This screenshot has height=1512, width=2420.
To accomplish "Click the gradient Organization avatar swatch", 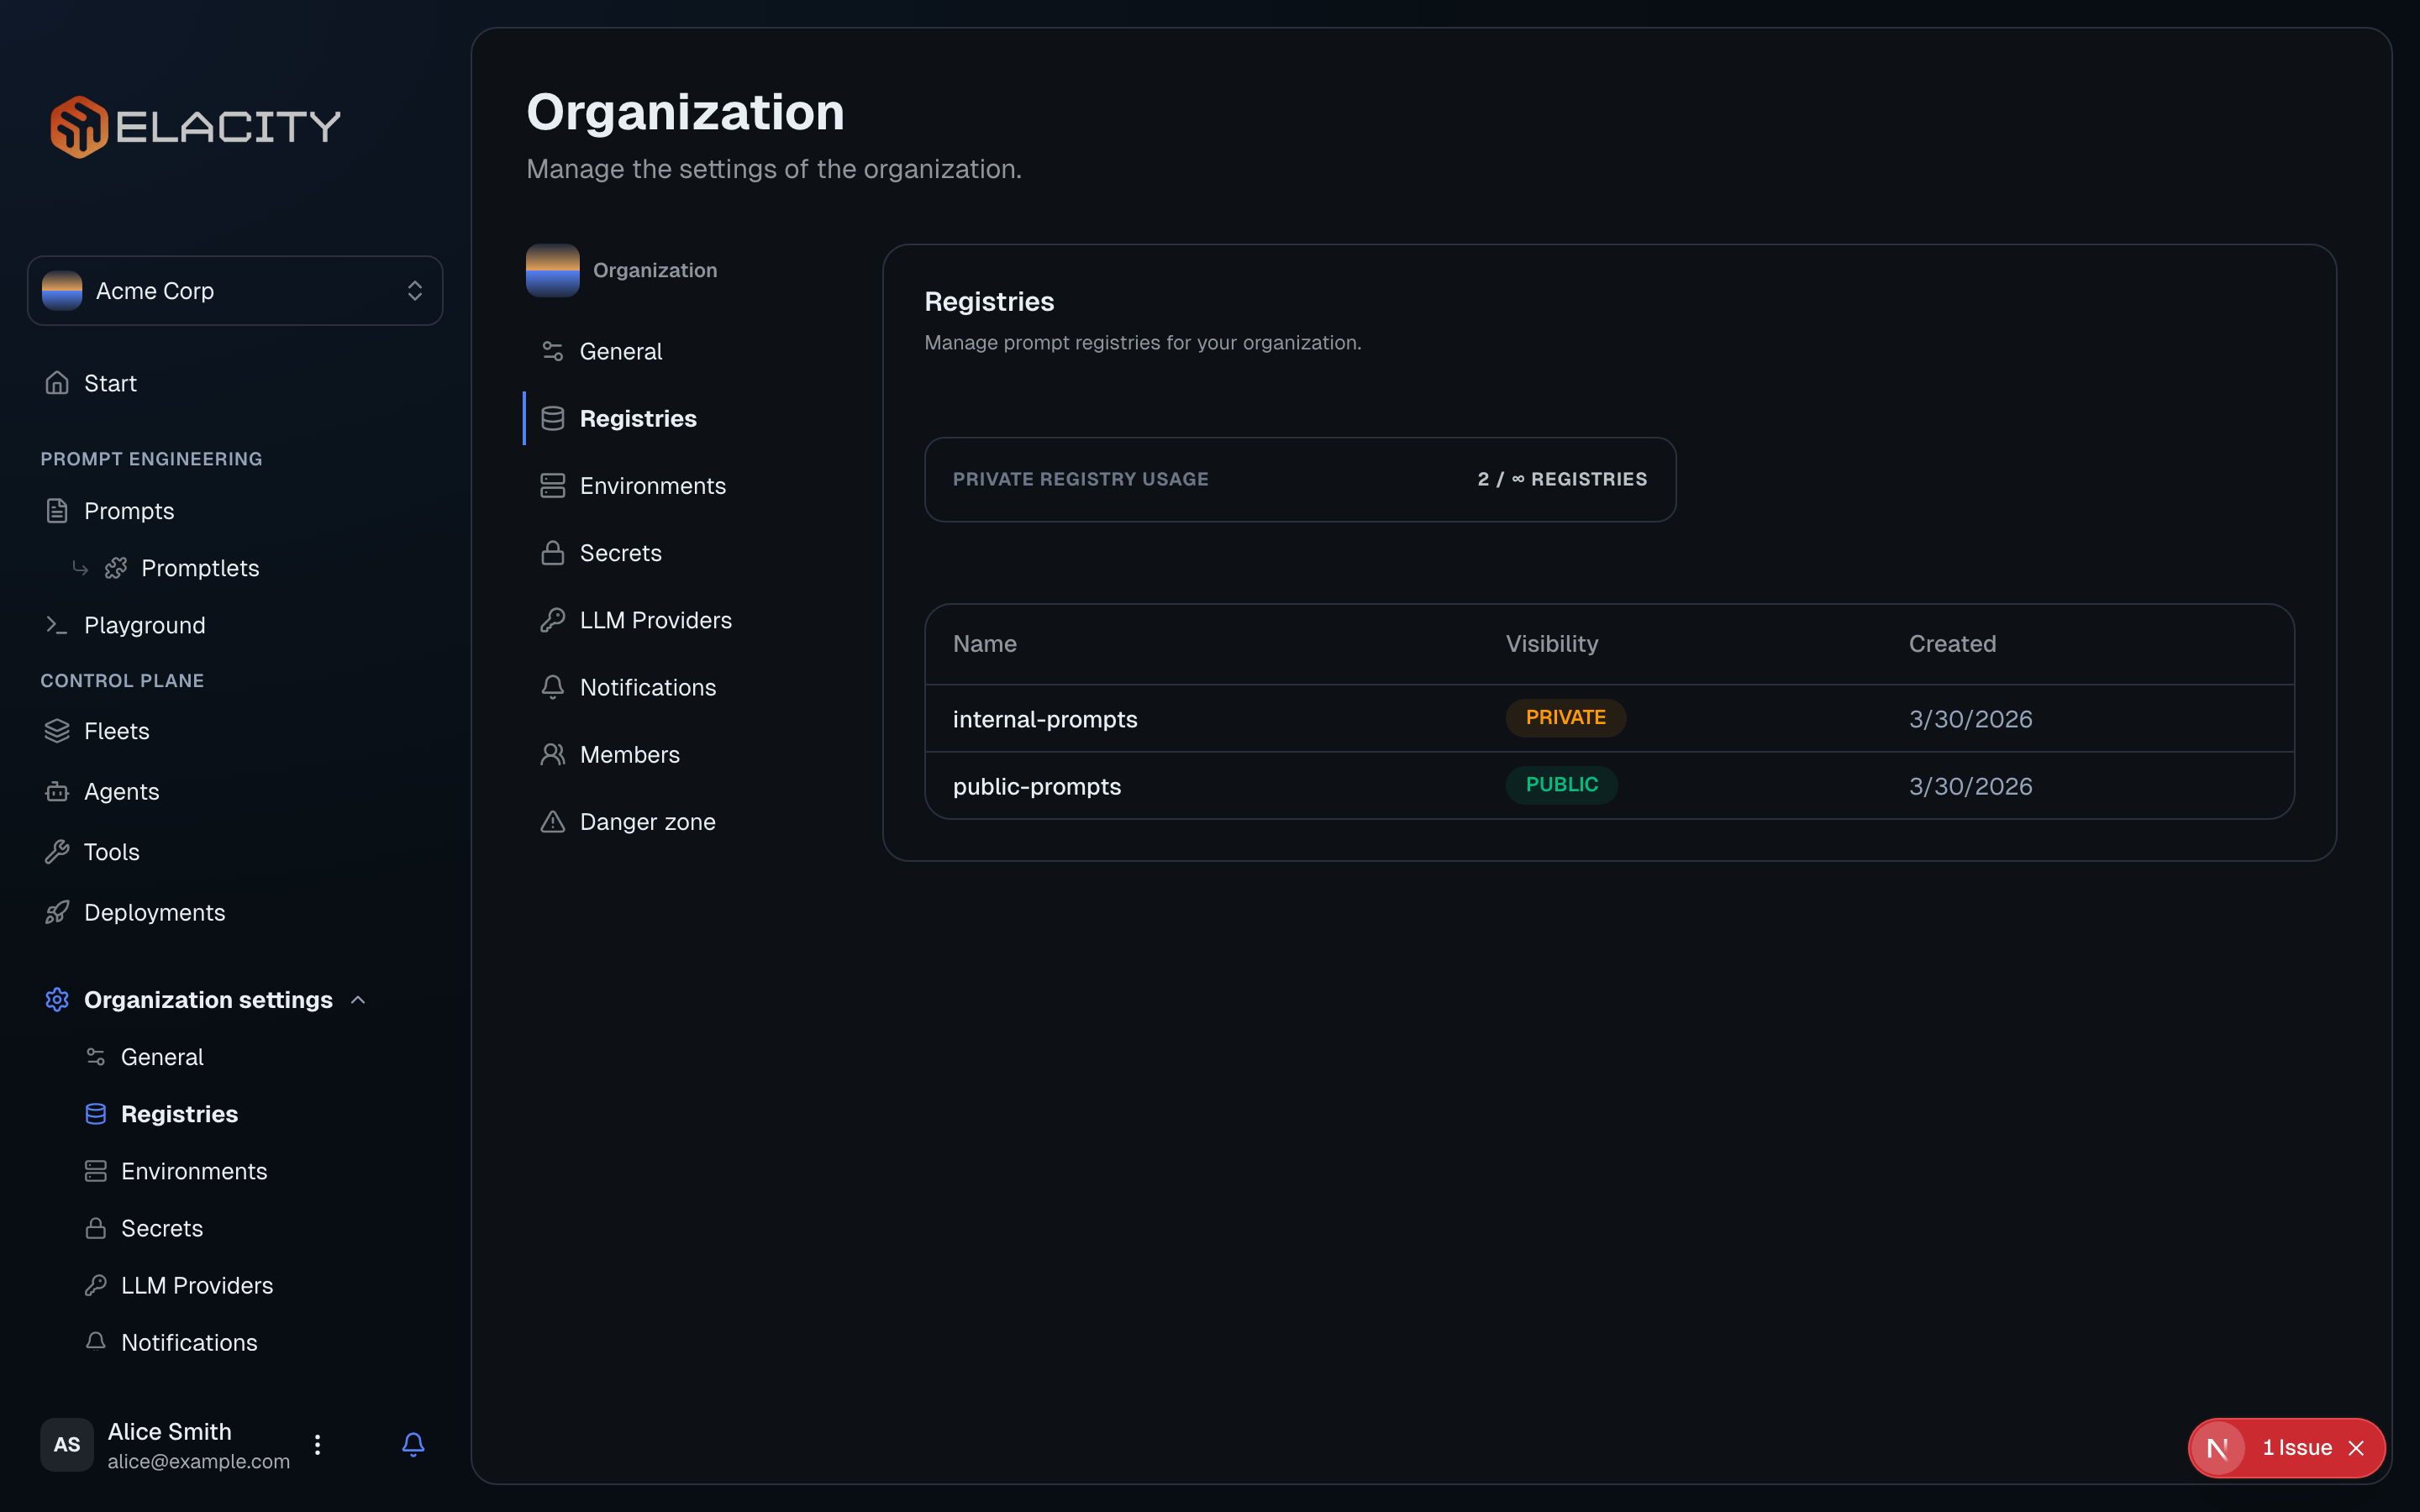I will click(x=553, y=269).
